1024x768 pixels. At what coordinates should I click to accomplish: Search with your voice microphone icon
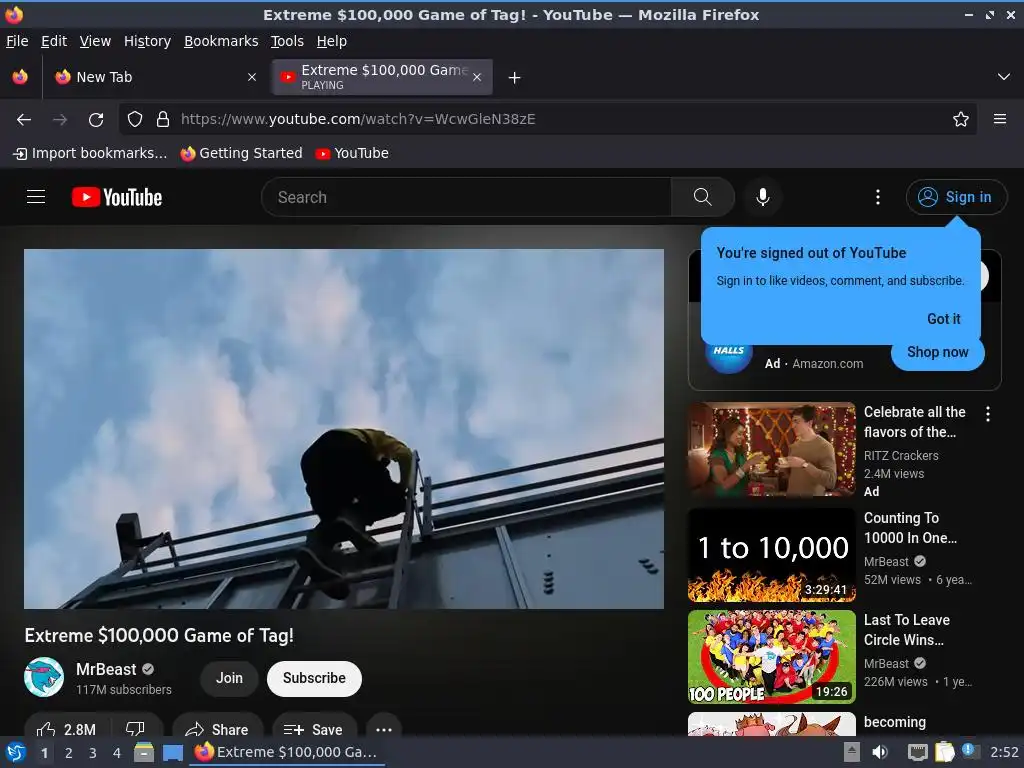(762, 197)
